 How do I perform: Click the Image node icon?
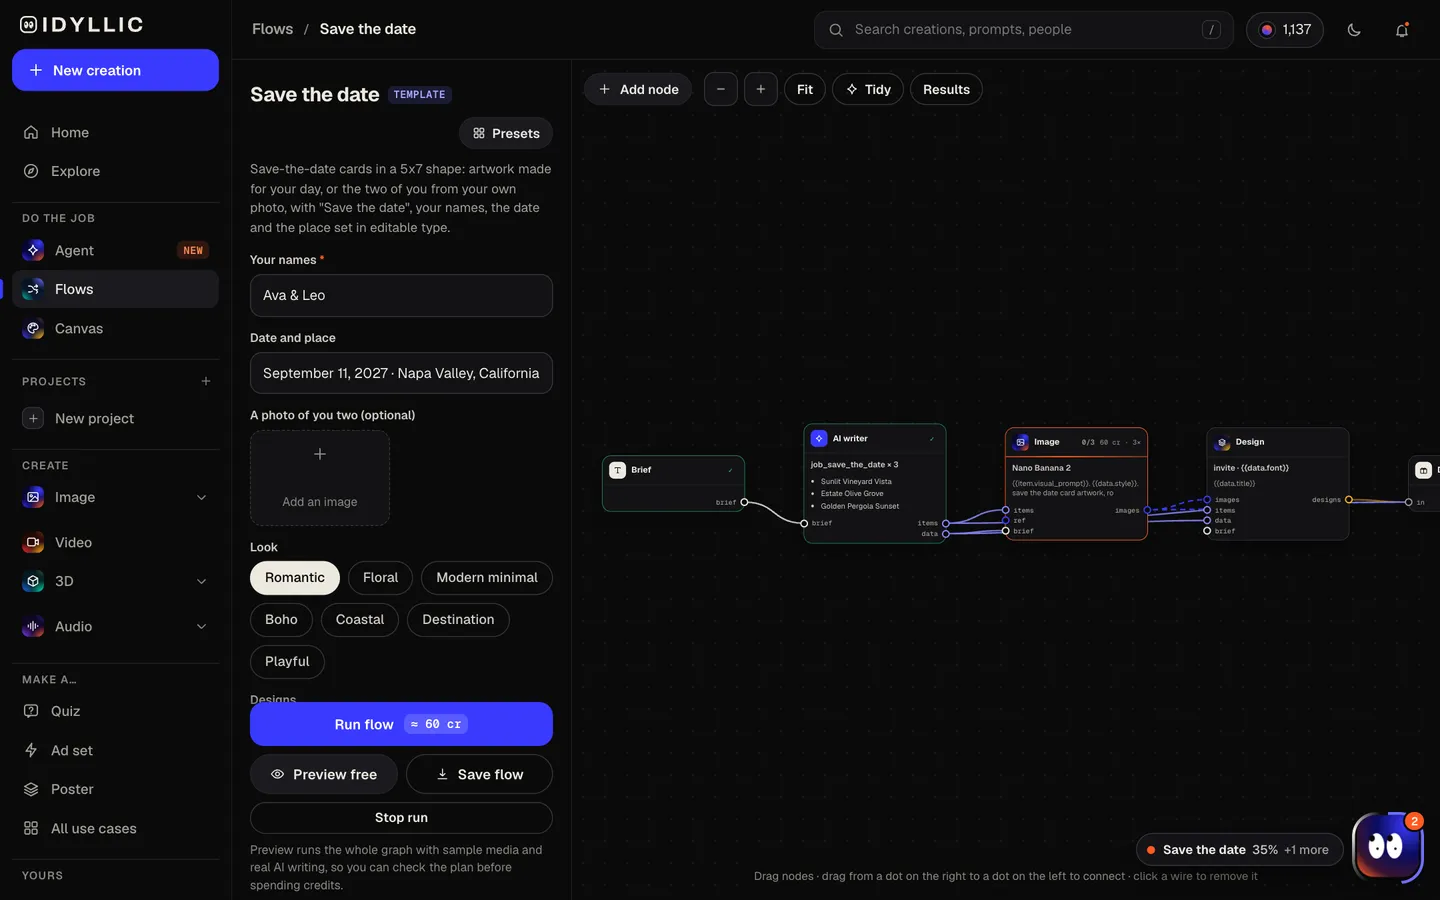(x=1021, y=442)
